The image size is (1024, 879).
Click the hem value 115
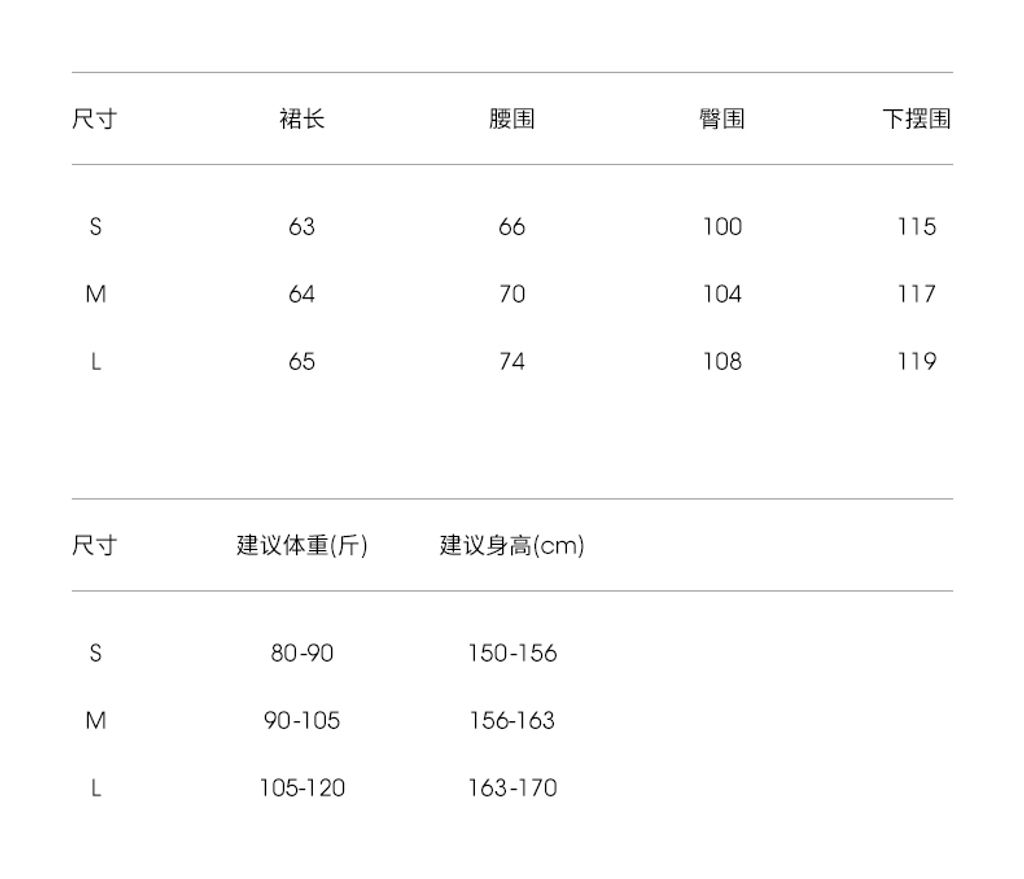tap(916, 227)
